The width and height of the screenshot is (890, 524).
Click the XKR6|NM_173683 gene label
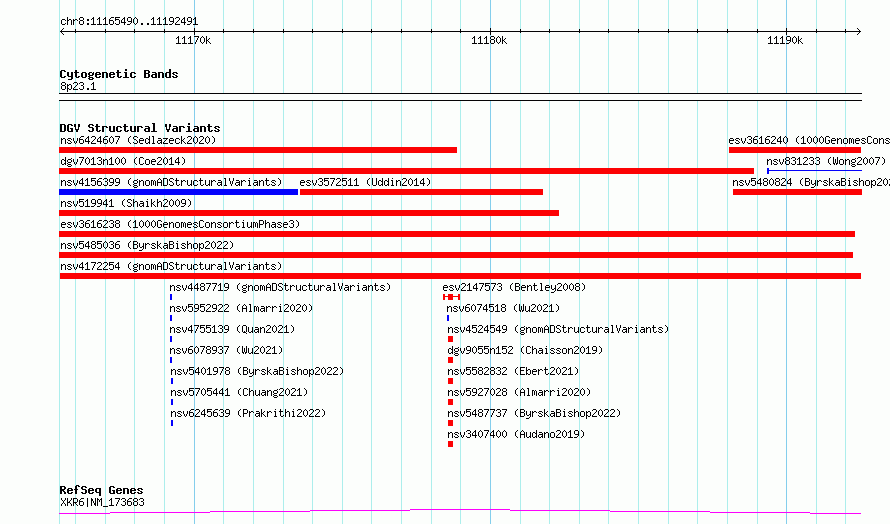tap(102, 502)
